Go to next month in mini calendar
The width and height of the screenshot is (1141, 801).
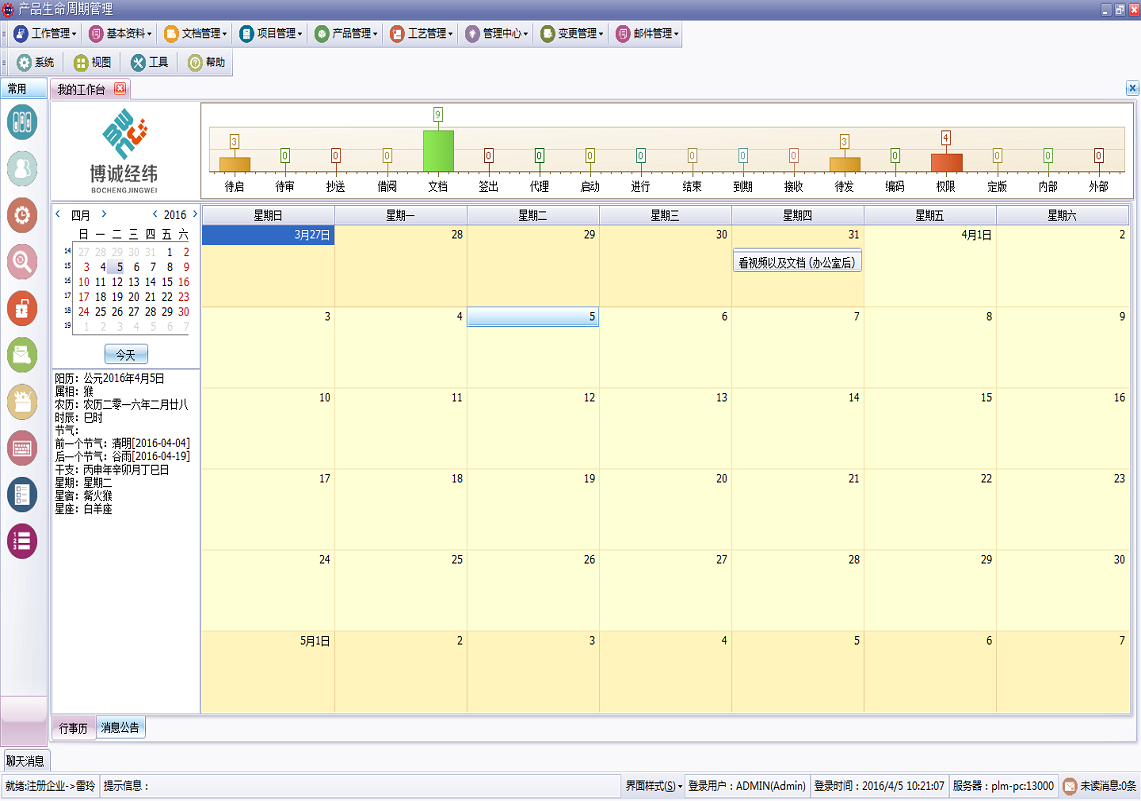tap(104, 214)
